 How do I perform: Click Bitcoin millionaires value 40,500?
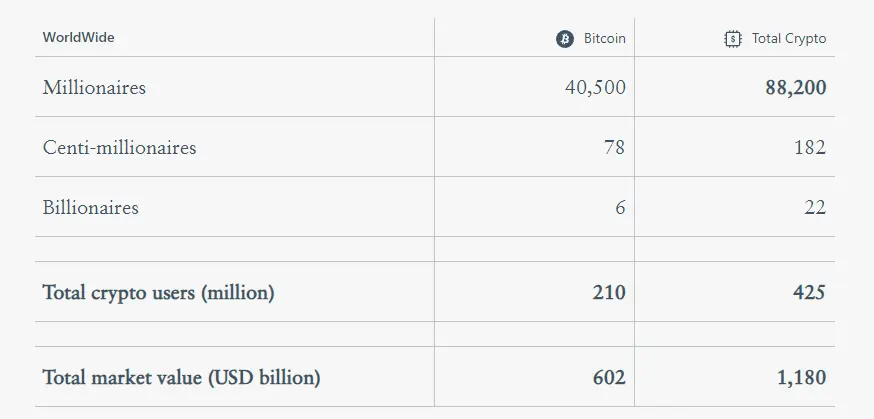pyautogui.click(x=595, y=87)
